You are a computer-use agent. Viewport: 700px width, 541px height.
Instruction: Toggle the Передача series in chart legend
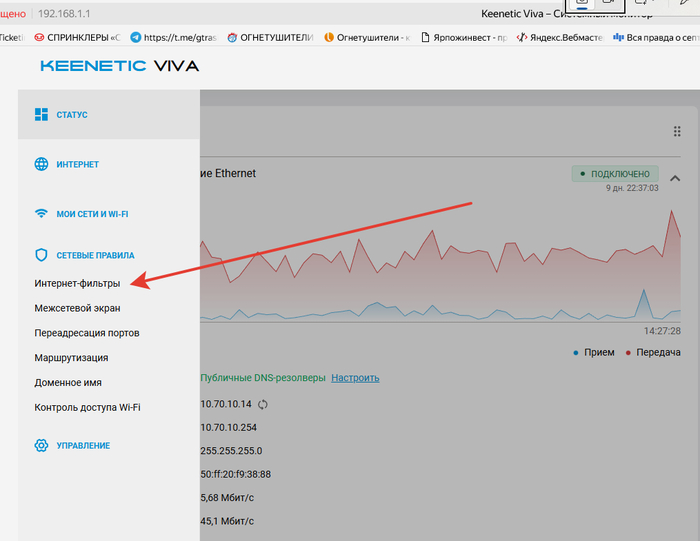point(653,353)
